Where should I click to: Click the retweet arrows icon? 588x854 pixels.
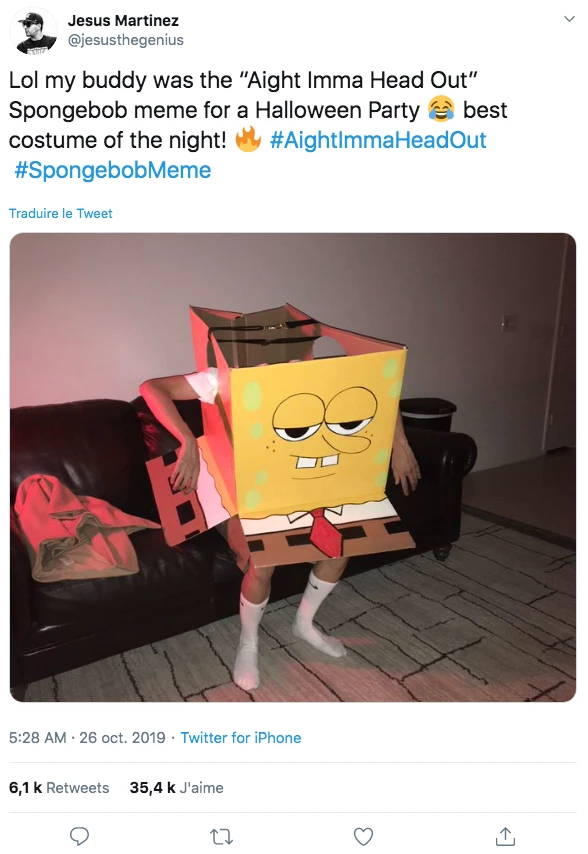coord(222,836)
